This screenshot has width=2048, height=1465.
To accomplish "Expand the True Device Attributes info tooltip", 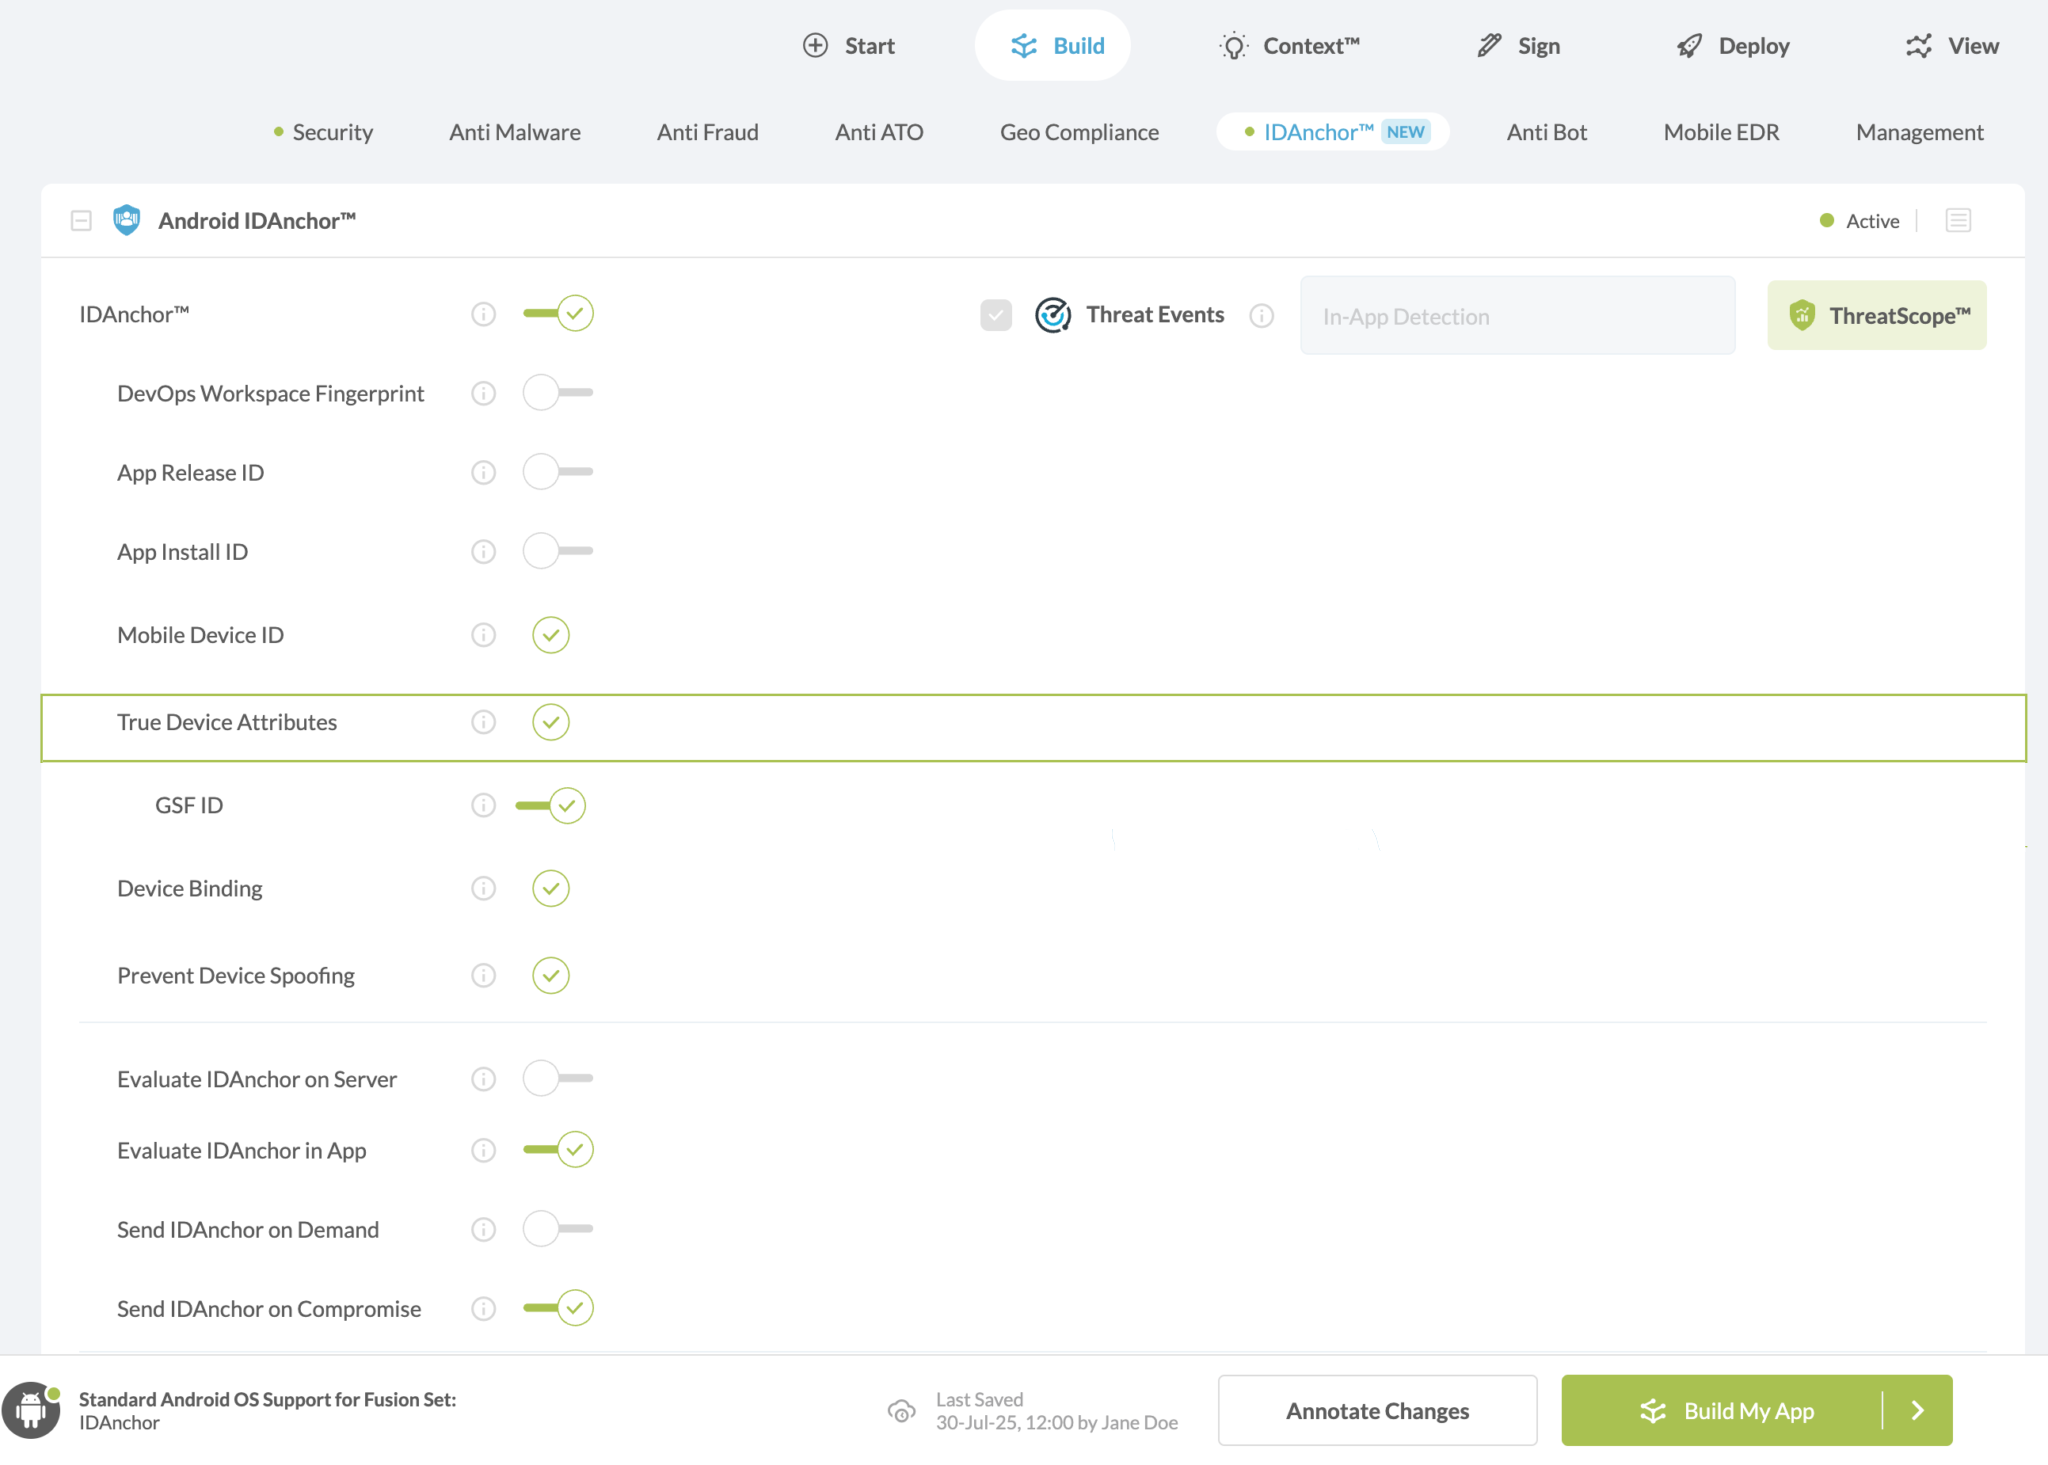I will (x=483, y=721).
